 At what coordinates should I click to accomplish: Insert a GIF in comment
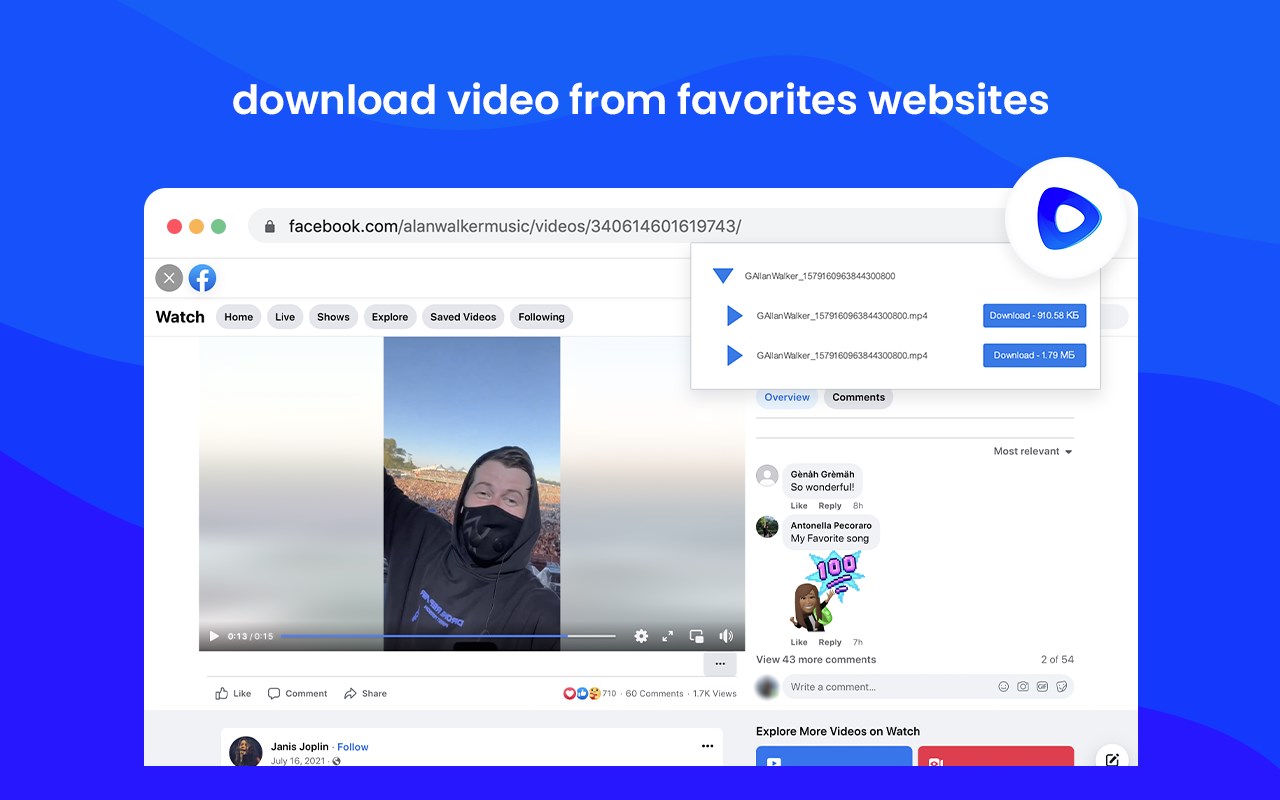pyautogui.click(x=1042, y=687)
